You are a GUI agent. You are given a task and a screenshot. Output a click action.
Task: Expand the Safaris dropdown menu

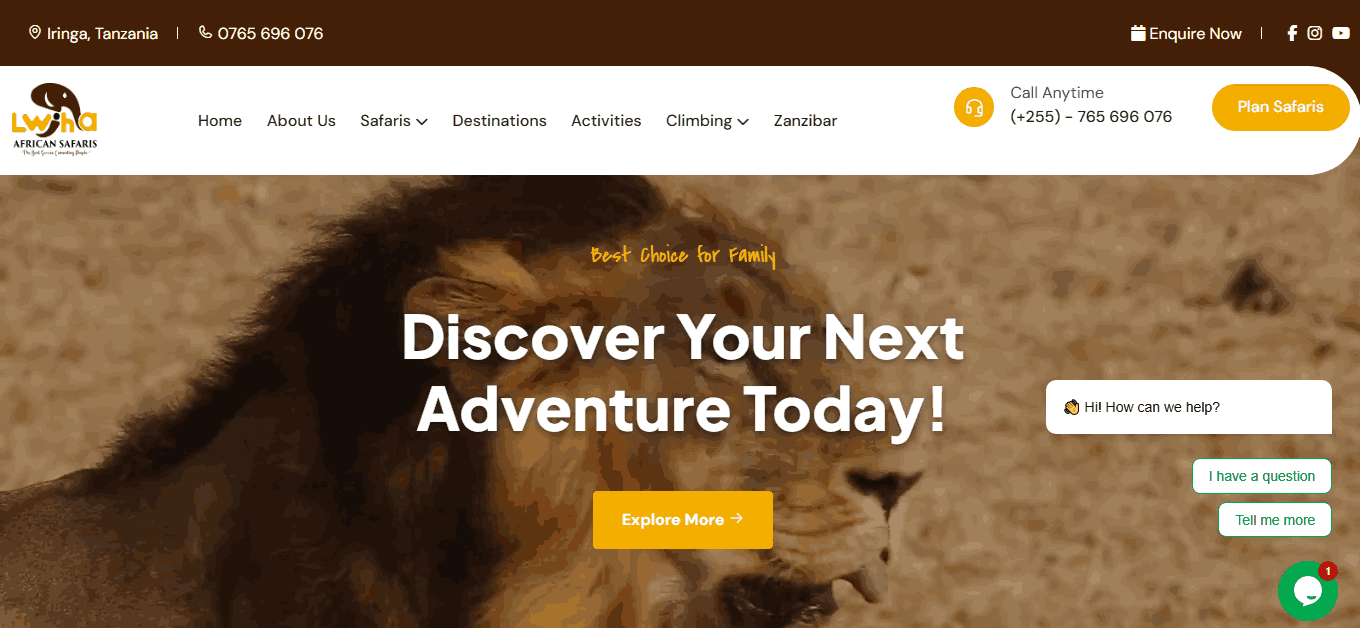click(x=394, y=120)
